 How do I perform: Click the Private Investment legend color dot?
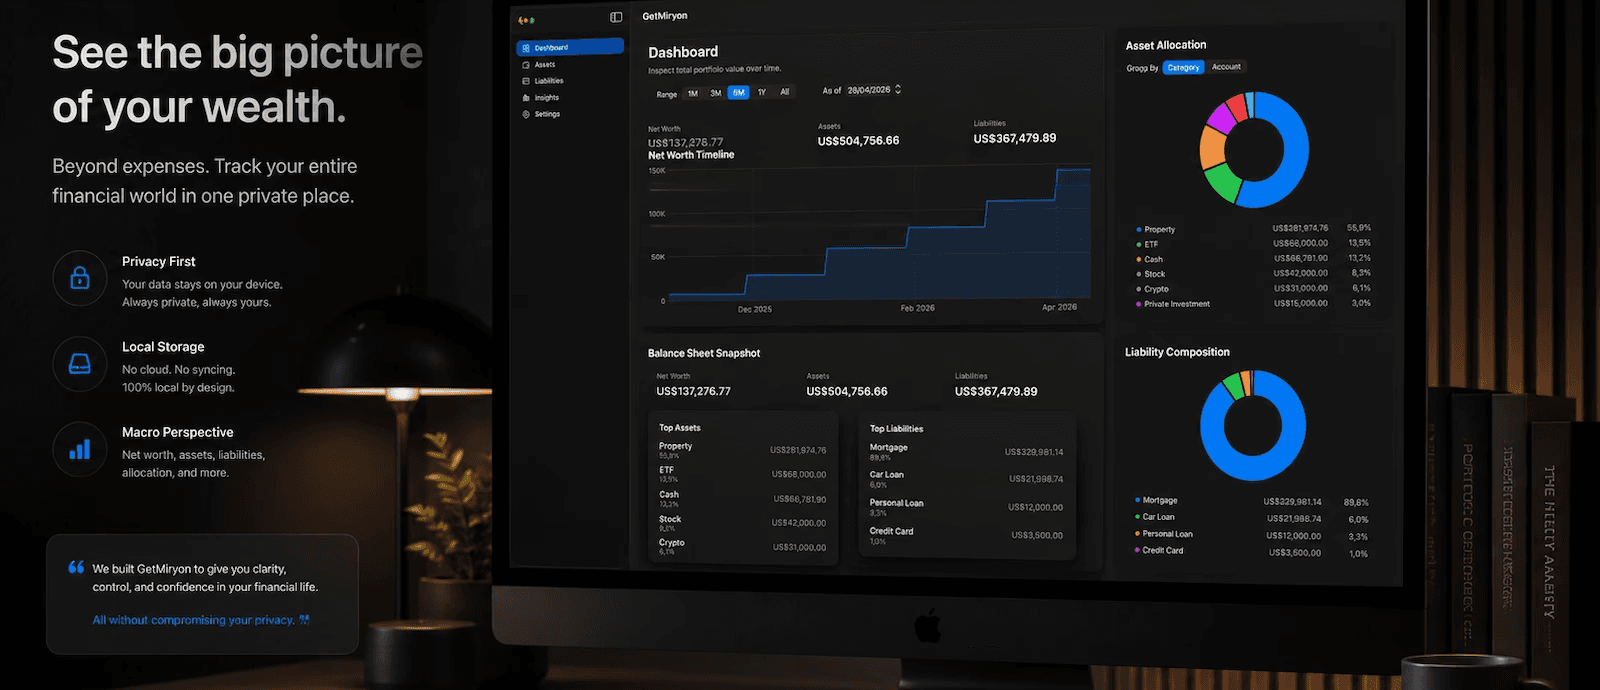pos(1138,304)
